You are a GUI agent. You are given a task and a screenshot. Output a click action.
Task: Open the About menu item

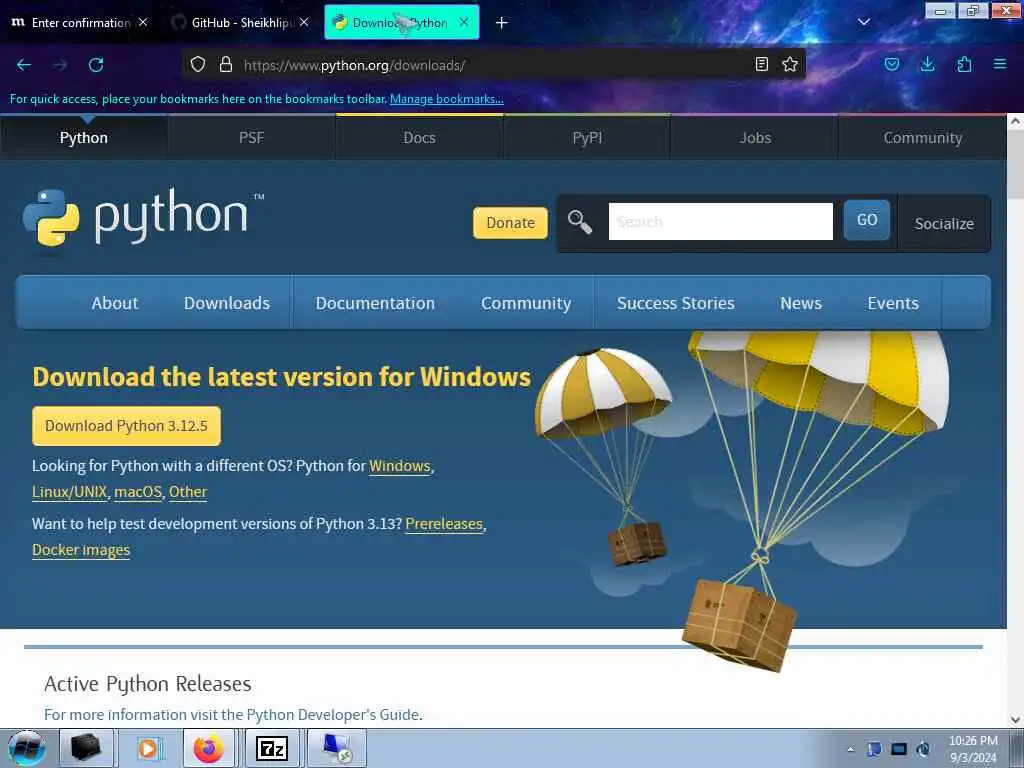coord(115,303)
